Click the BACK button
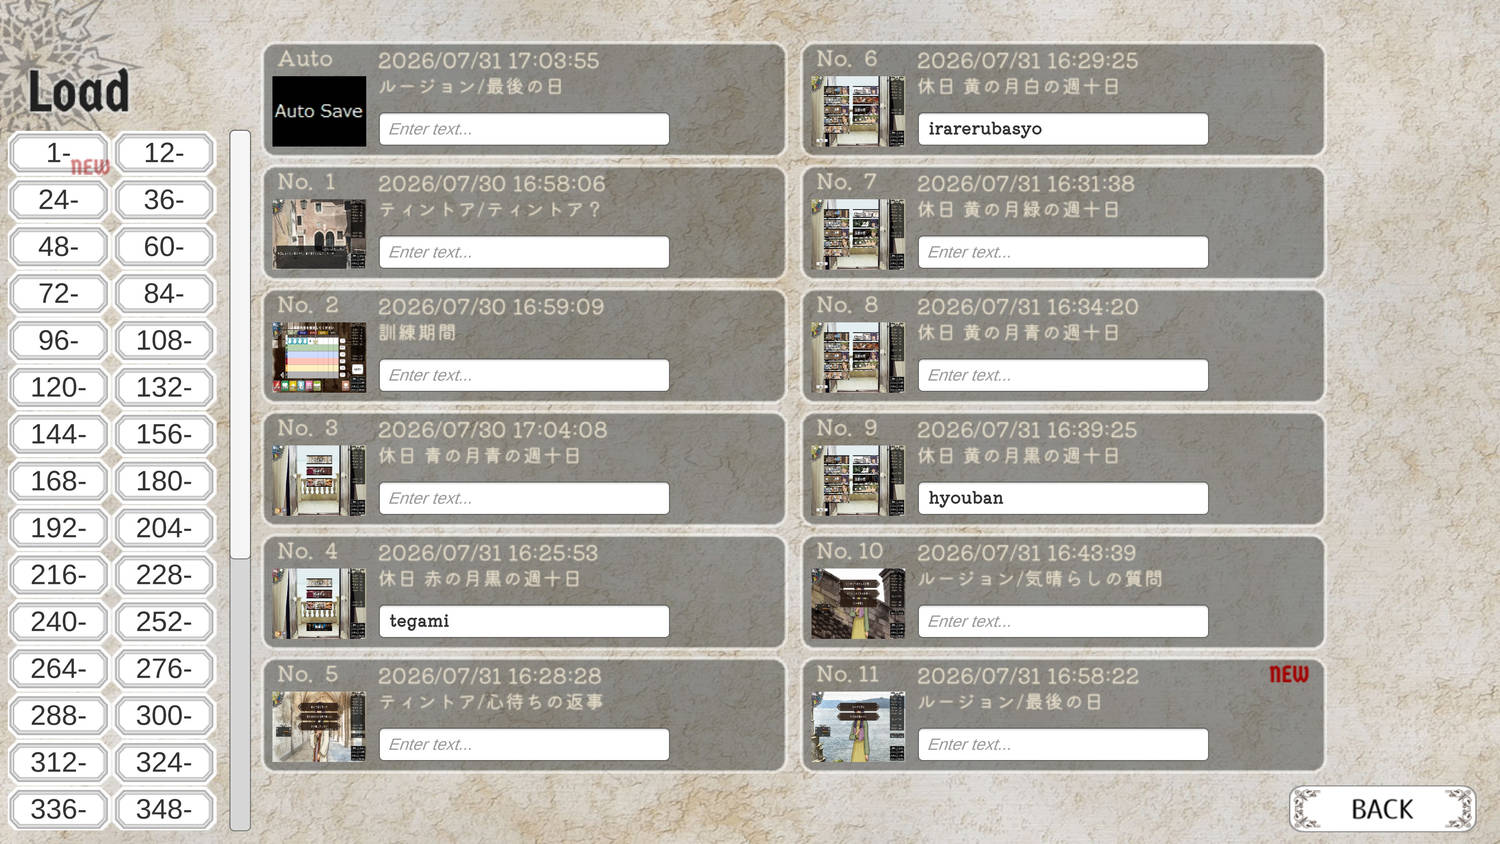The image size is (1500, 844). (1382, 809)
